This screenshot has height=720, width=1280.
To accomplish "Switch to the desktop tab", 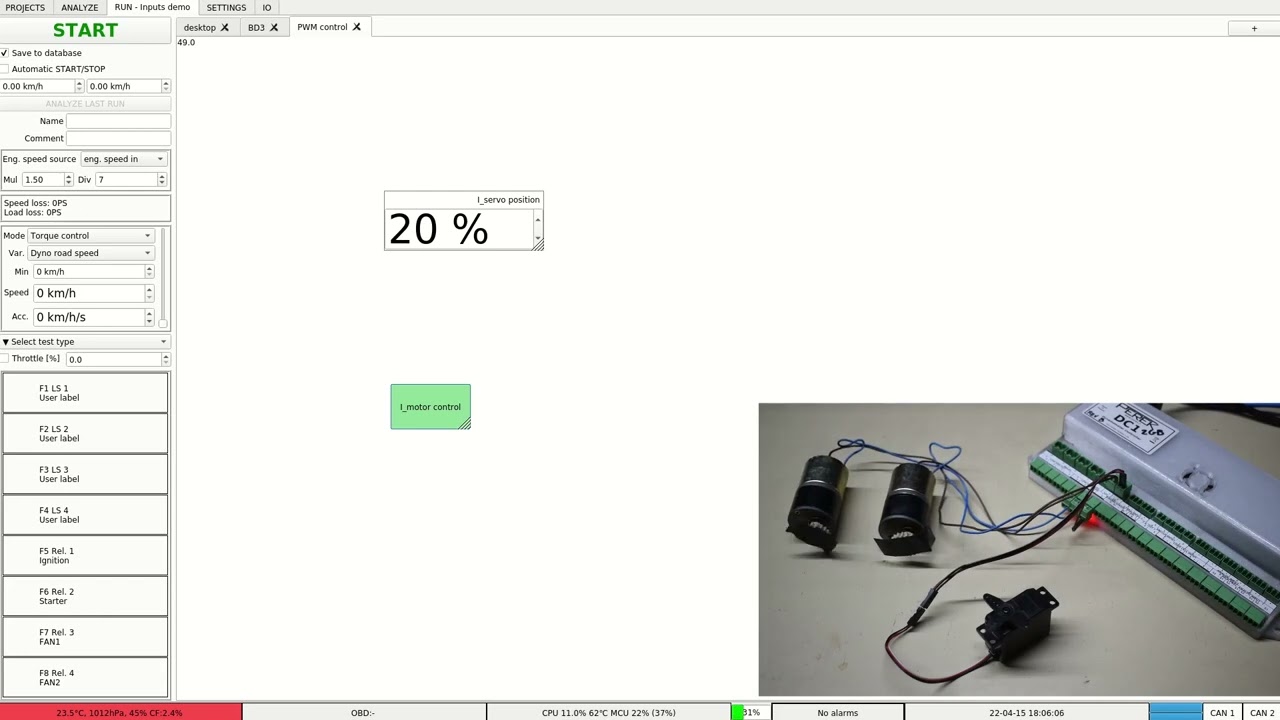I will point(200,27).
